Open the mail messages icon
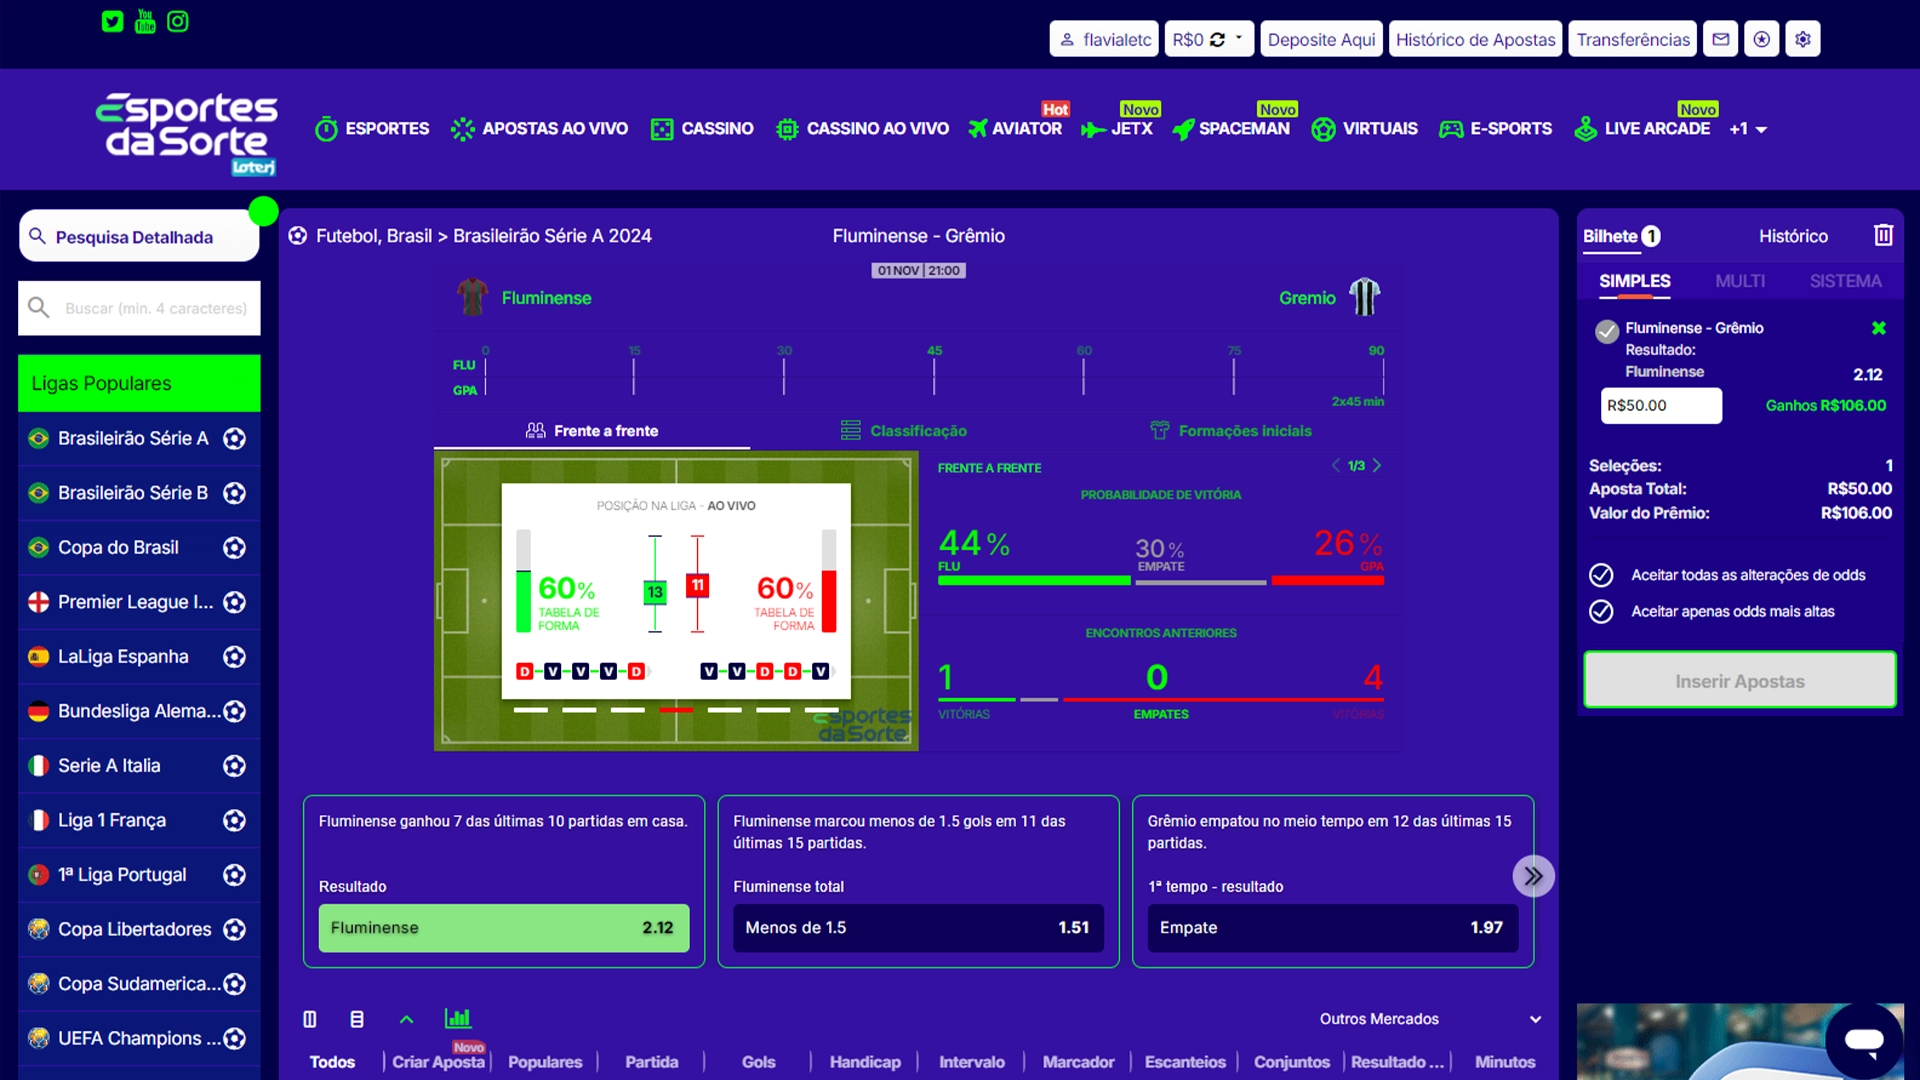 point(1721,39)
